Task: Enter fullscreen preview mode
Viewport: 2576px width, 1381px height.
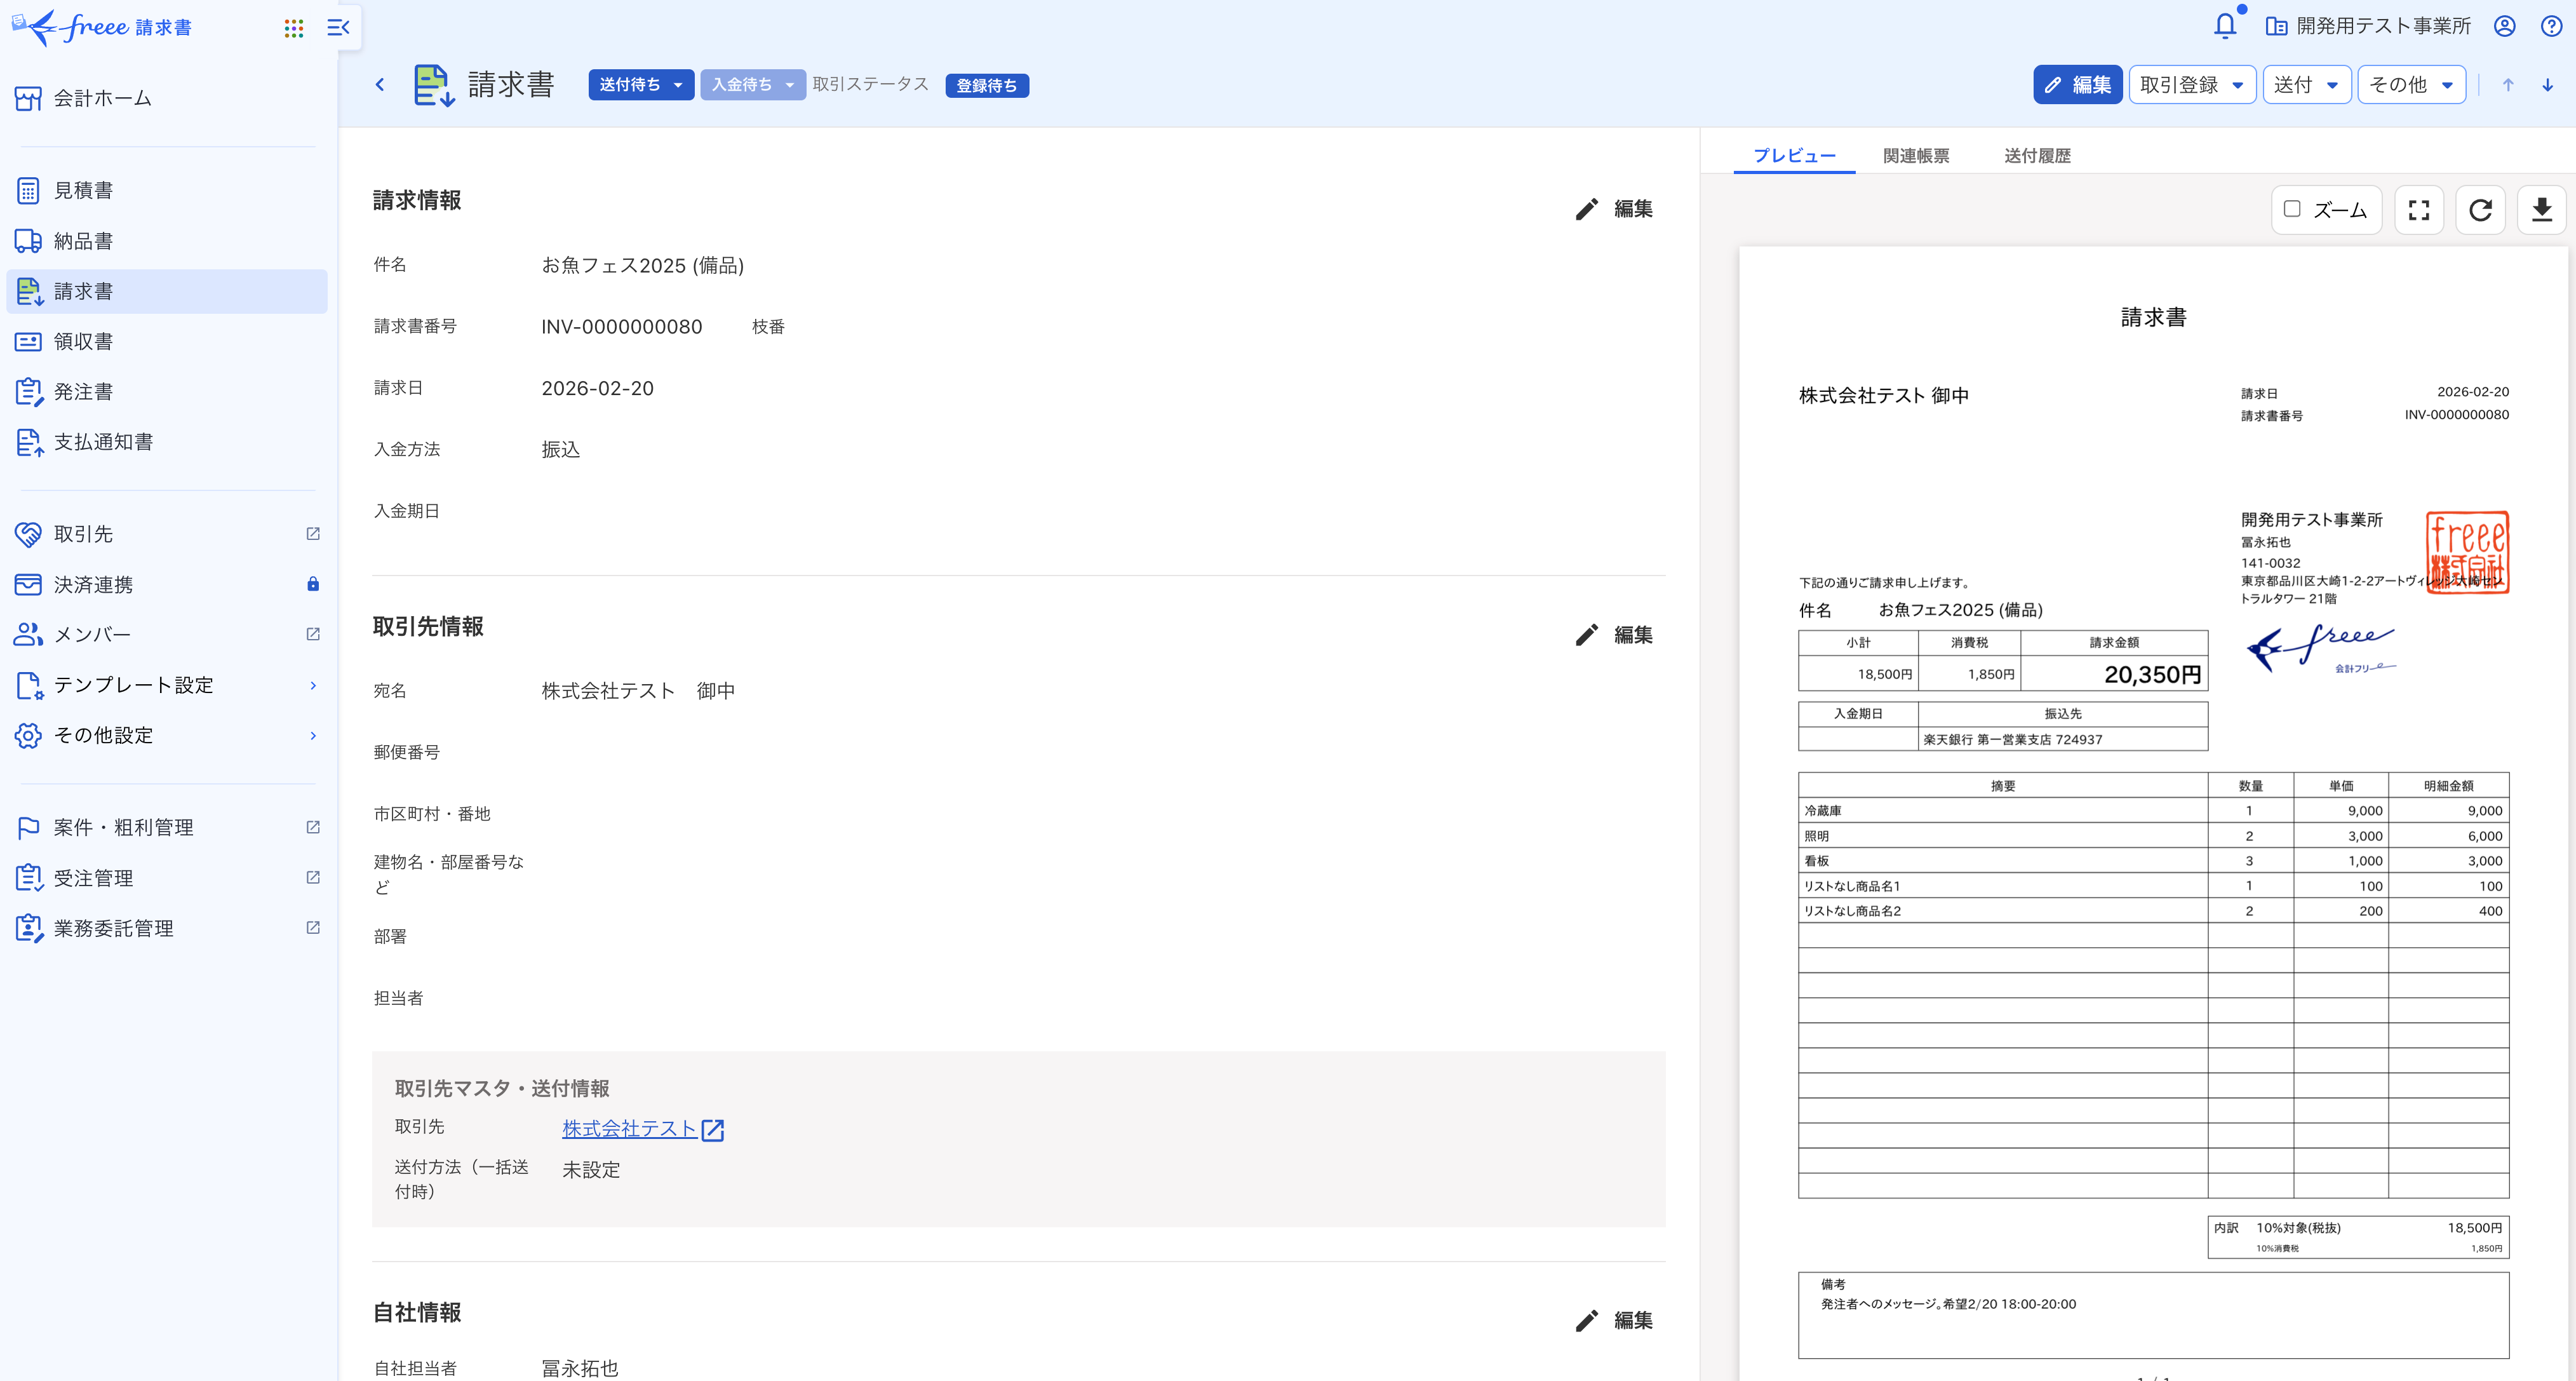Action: point(2419,209)
